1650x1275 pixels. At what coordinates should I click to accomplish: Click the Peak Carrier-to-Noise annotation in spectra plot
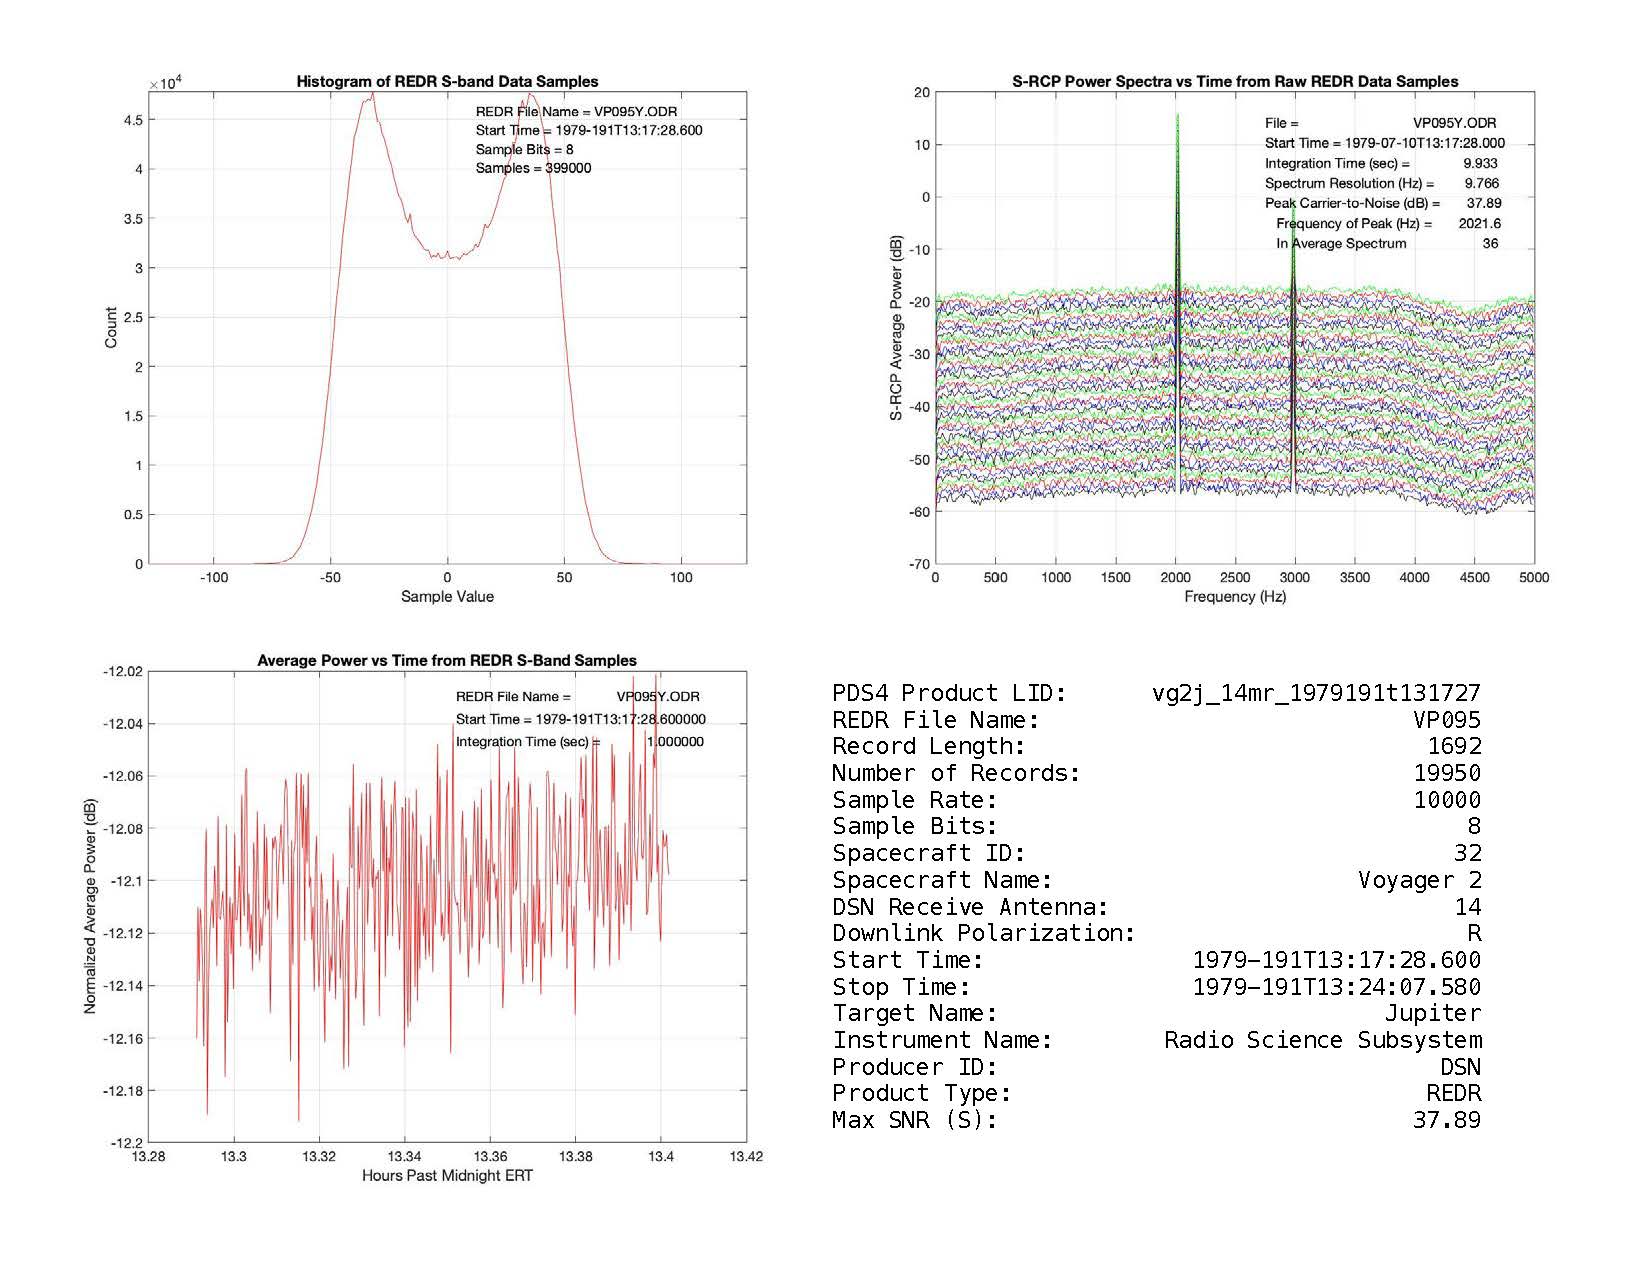[1352, 203]
